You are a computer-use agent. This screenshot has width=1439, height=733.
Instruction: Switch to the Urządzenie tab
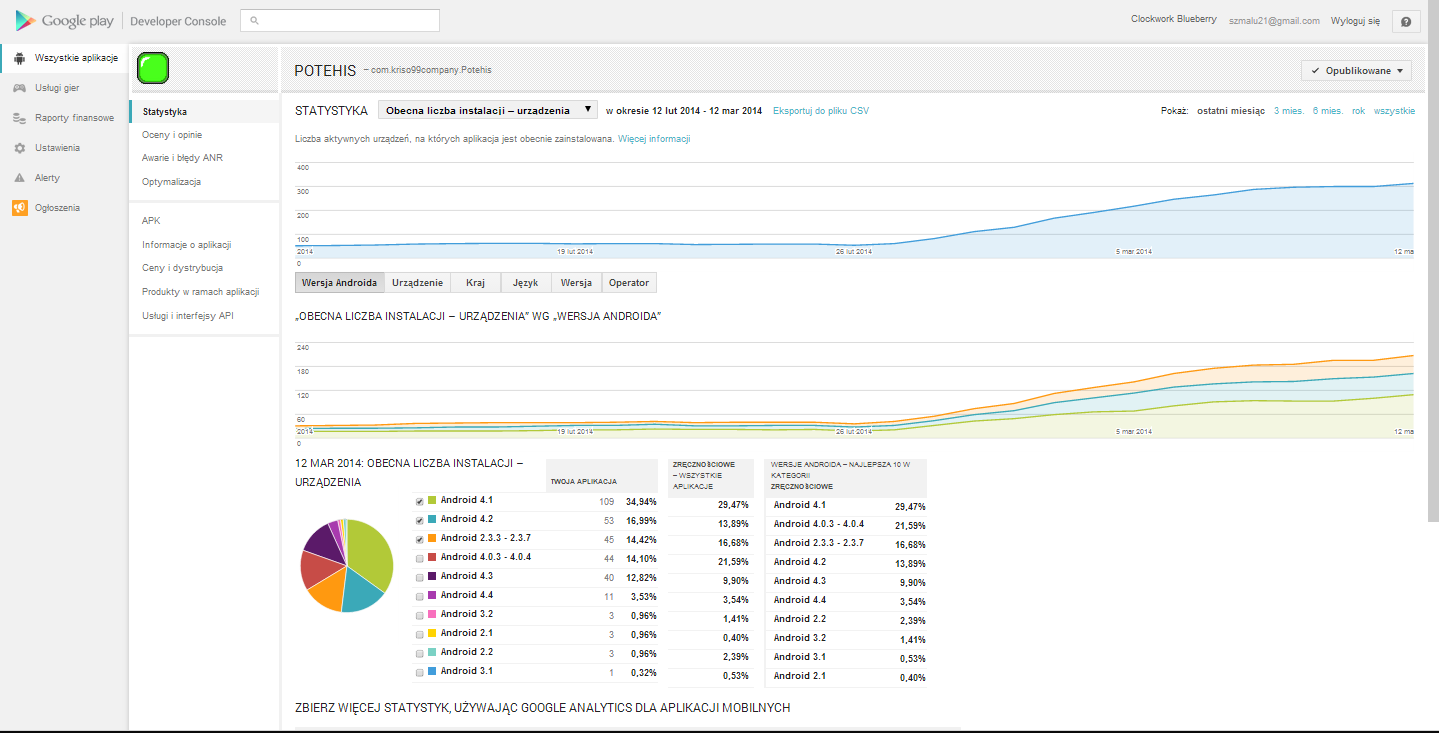(417, 283)
